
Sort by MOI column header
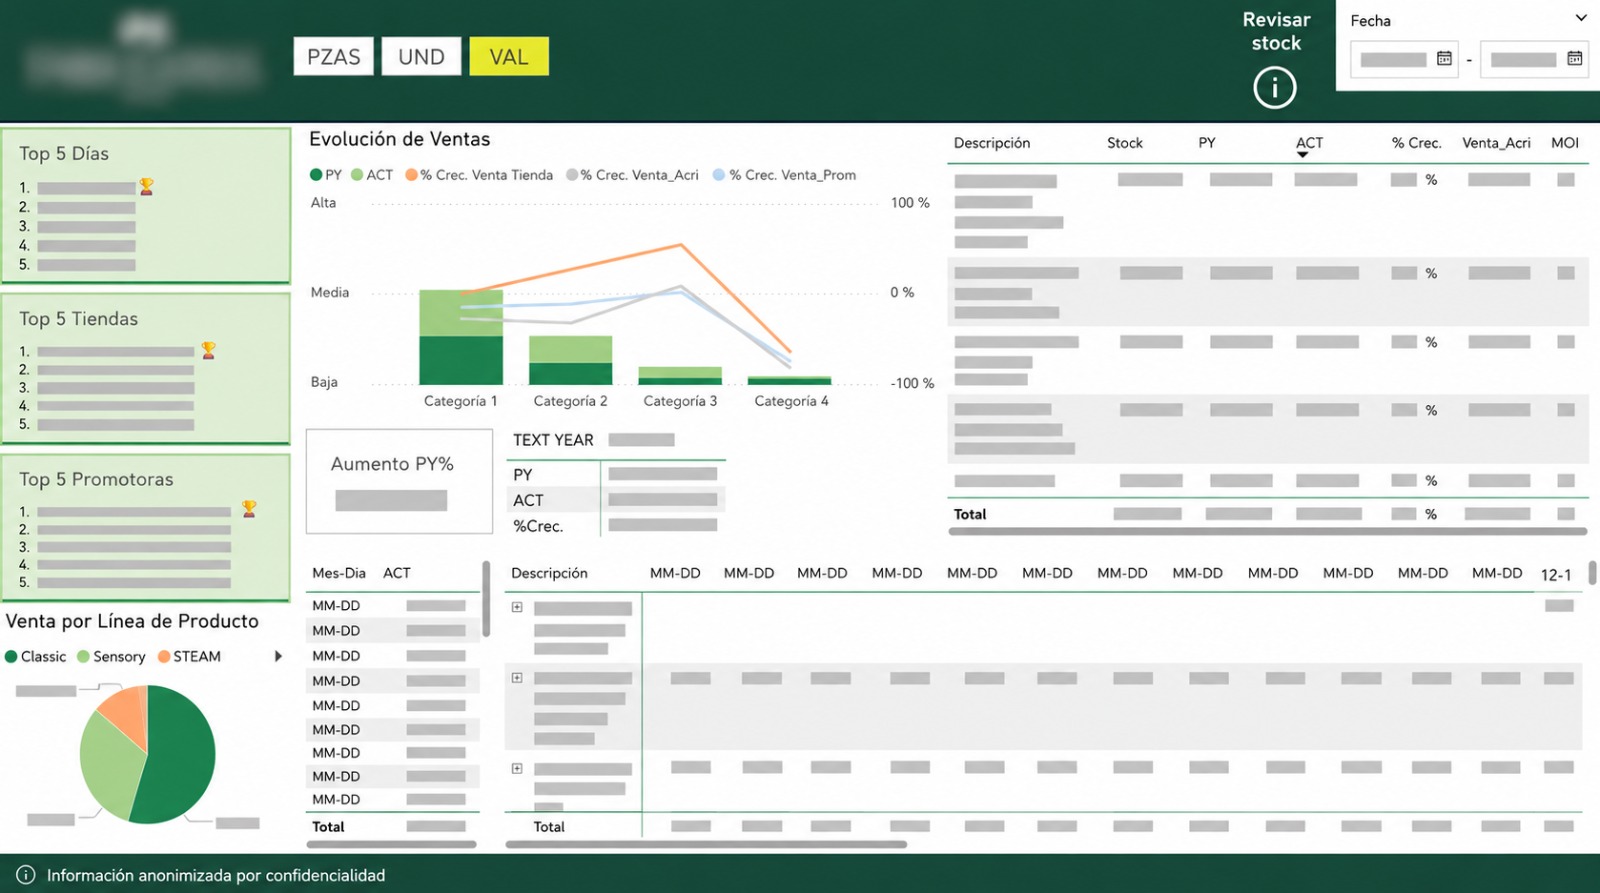[1565, 143]
